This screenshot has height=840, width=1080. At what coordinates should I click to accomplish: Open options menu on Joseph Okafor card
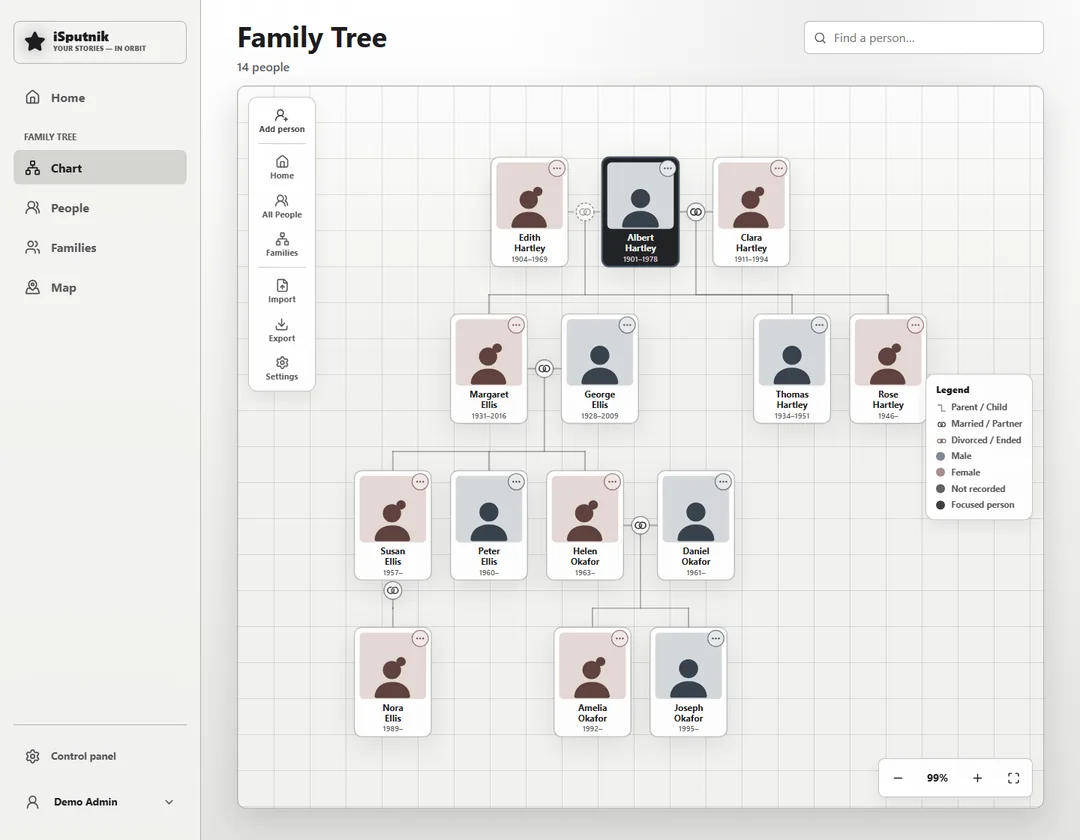click(x=716, y=638)
